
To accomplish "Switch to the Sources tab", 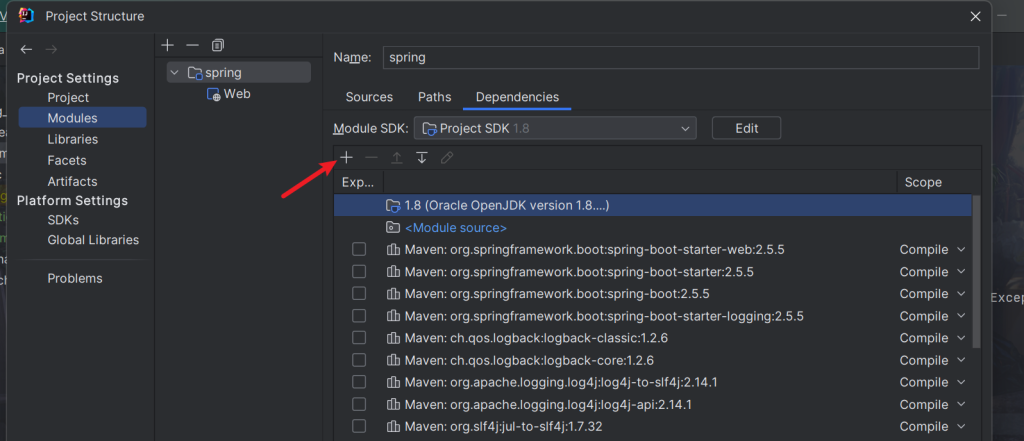I will point(369,97).
